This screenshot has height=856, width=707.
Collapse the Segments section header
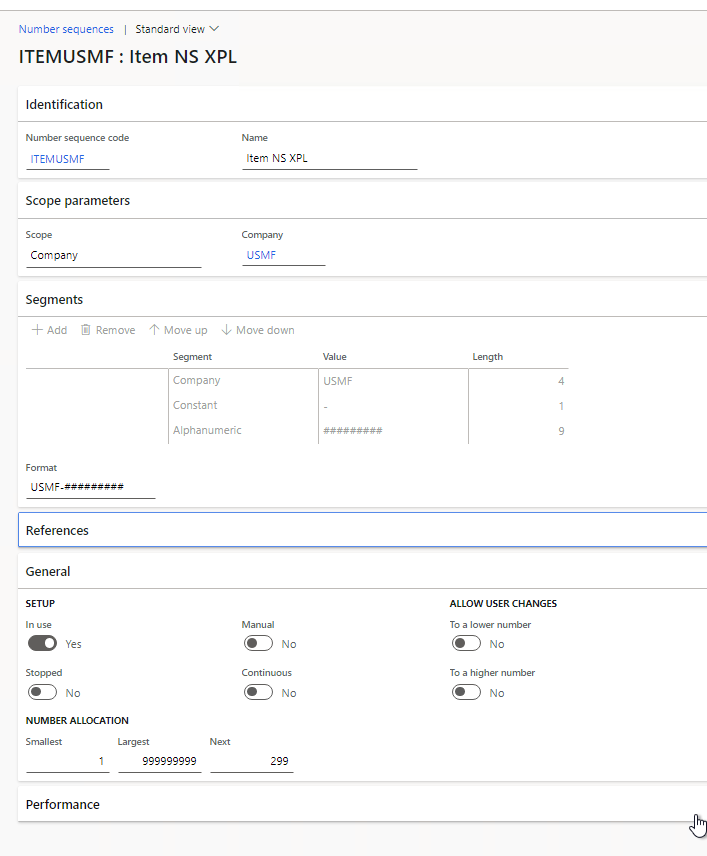363,300
